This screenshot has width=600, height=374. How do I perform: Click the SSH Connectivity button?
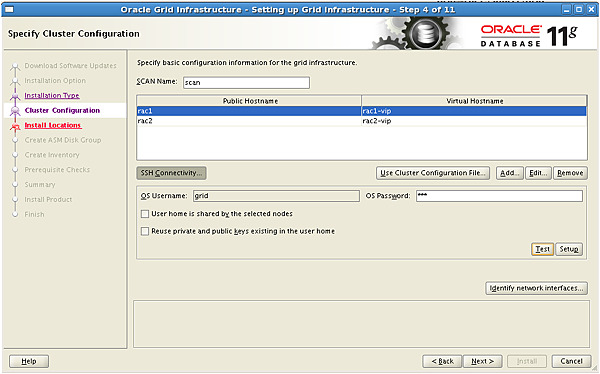coord(171,173)
